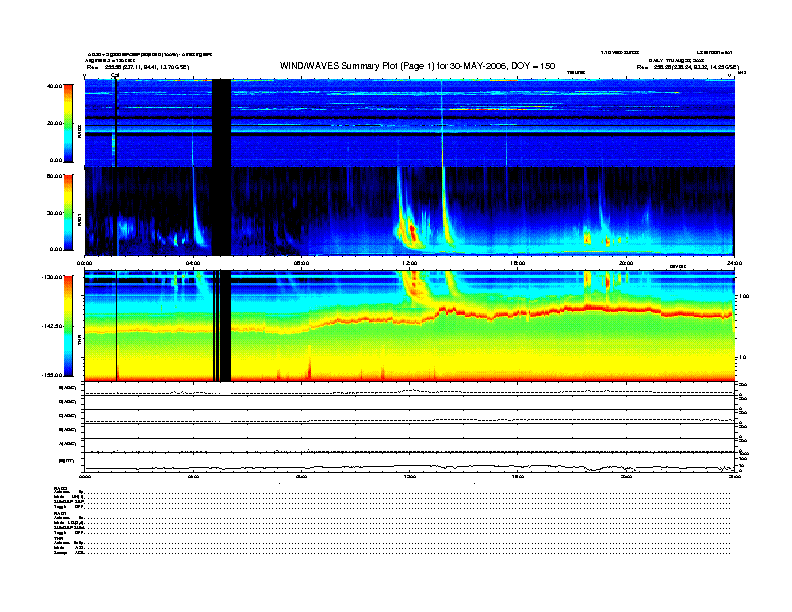Click the -155.00 label on TNR scale

[x=52, y=375]
